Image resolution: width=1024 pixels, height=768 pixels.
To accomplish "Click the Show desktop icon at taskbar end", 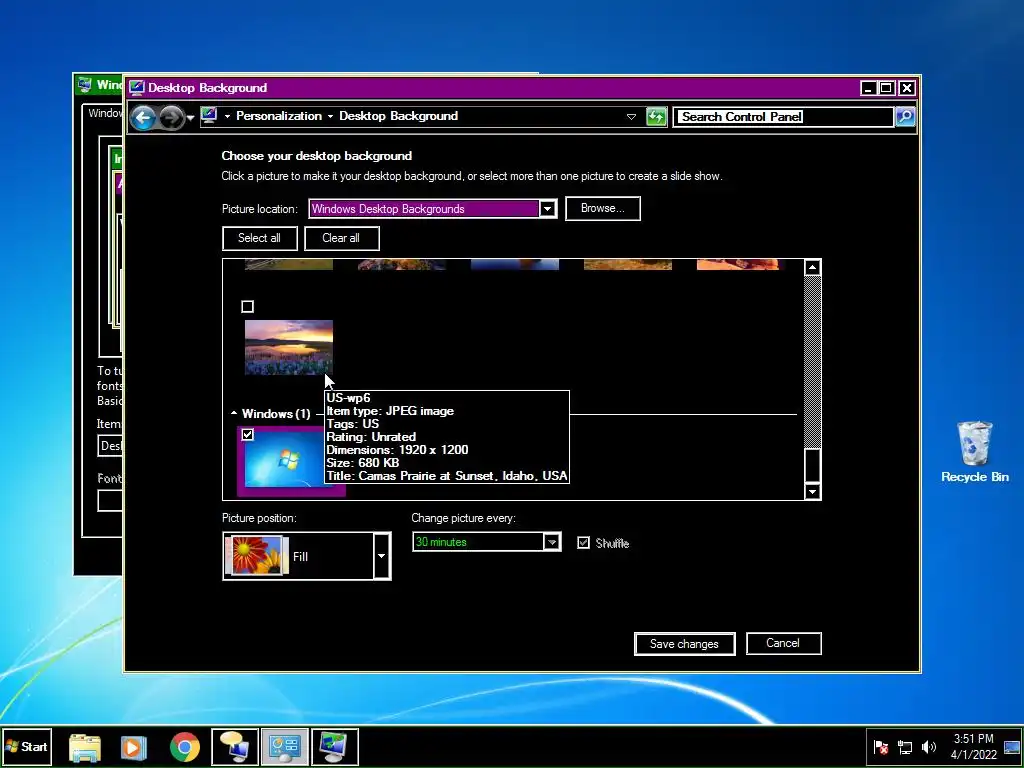I will click(1012, 746).
